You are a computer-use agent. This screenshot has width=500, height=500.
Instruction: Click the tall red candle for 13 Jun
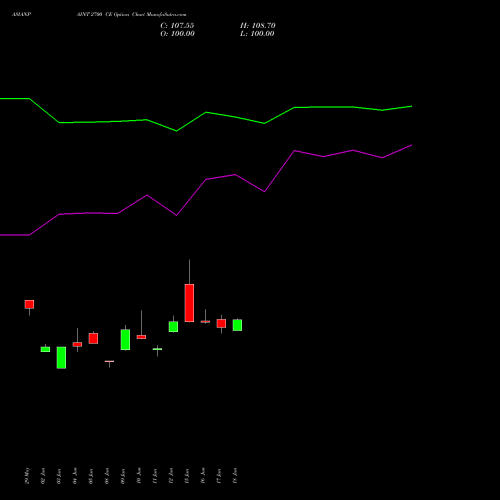pyautogui.click(x=189, y=303)
